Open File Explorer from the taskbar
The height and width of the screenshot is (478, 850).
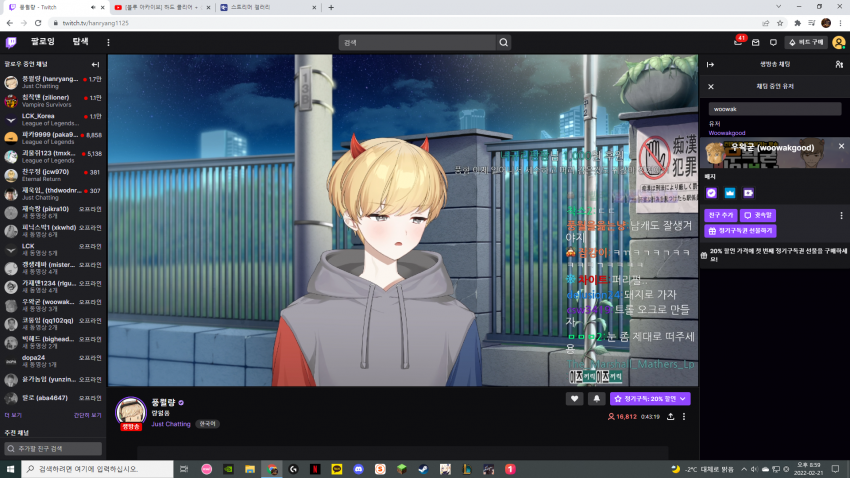point(250,469)
